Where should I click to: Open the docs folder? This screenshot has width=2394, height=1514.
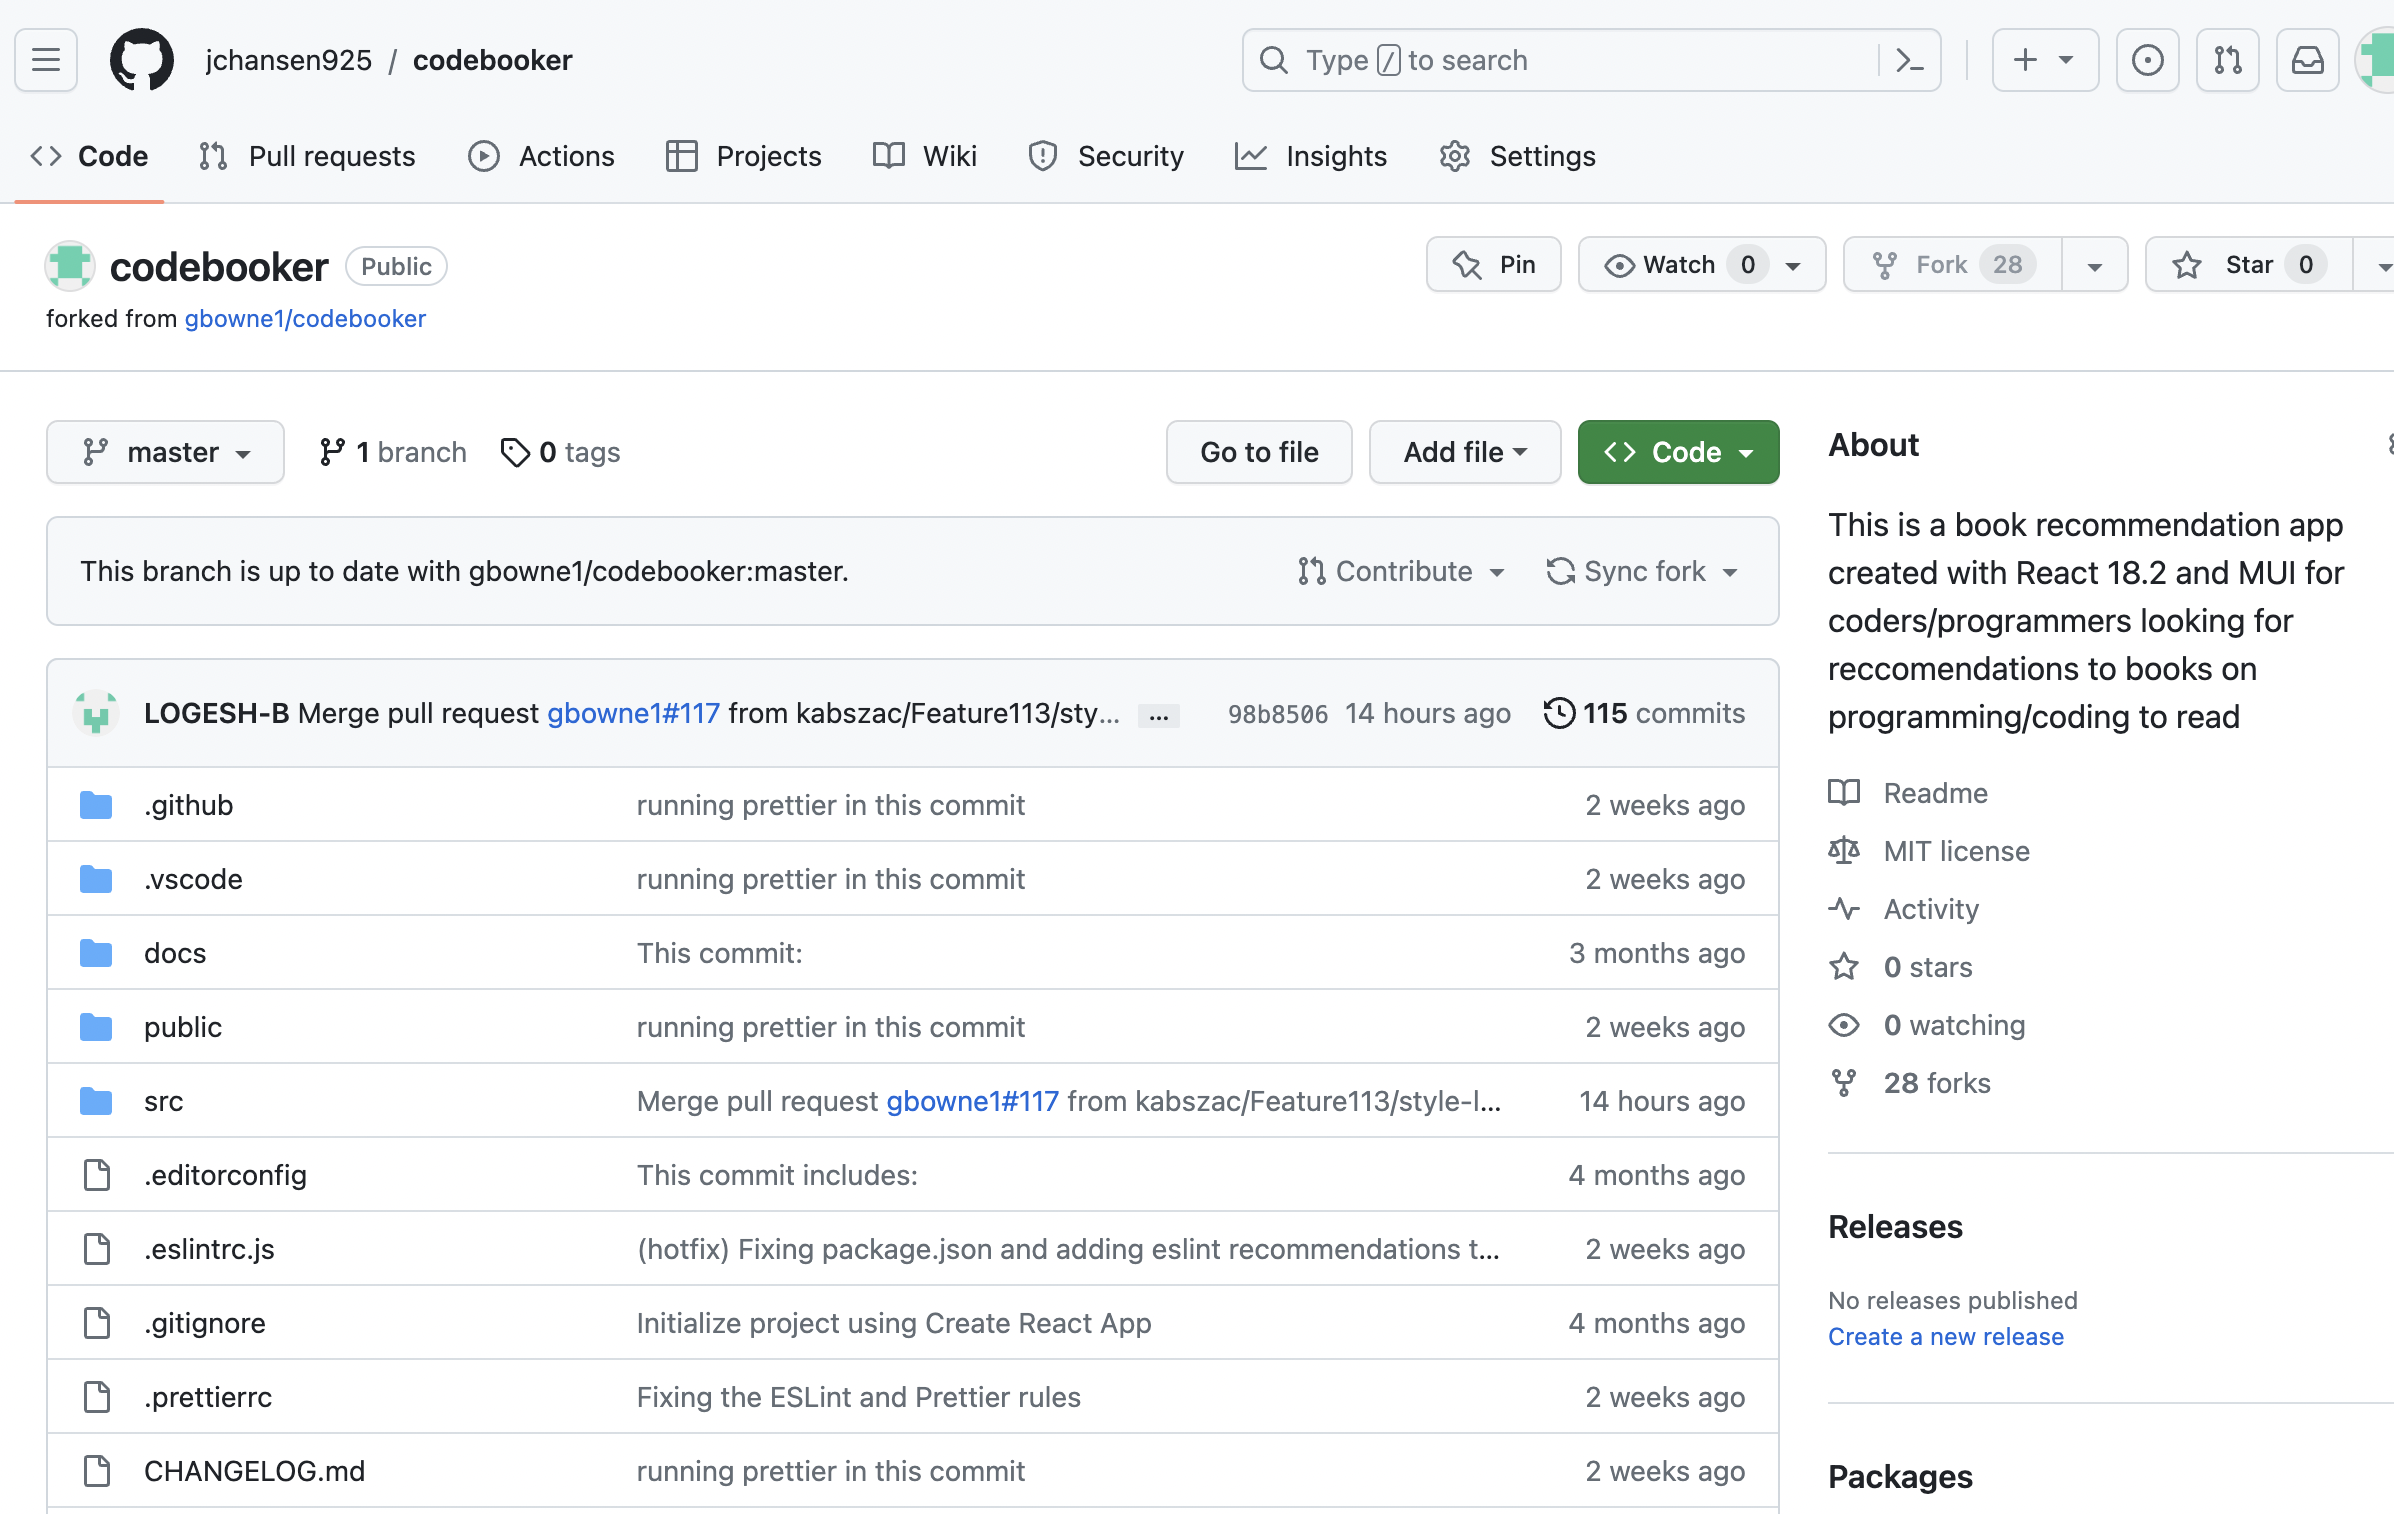(x=175, y=953)
